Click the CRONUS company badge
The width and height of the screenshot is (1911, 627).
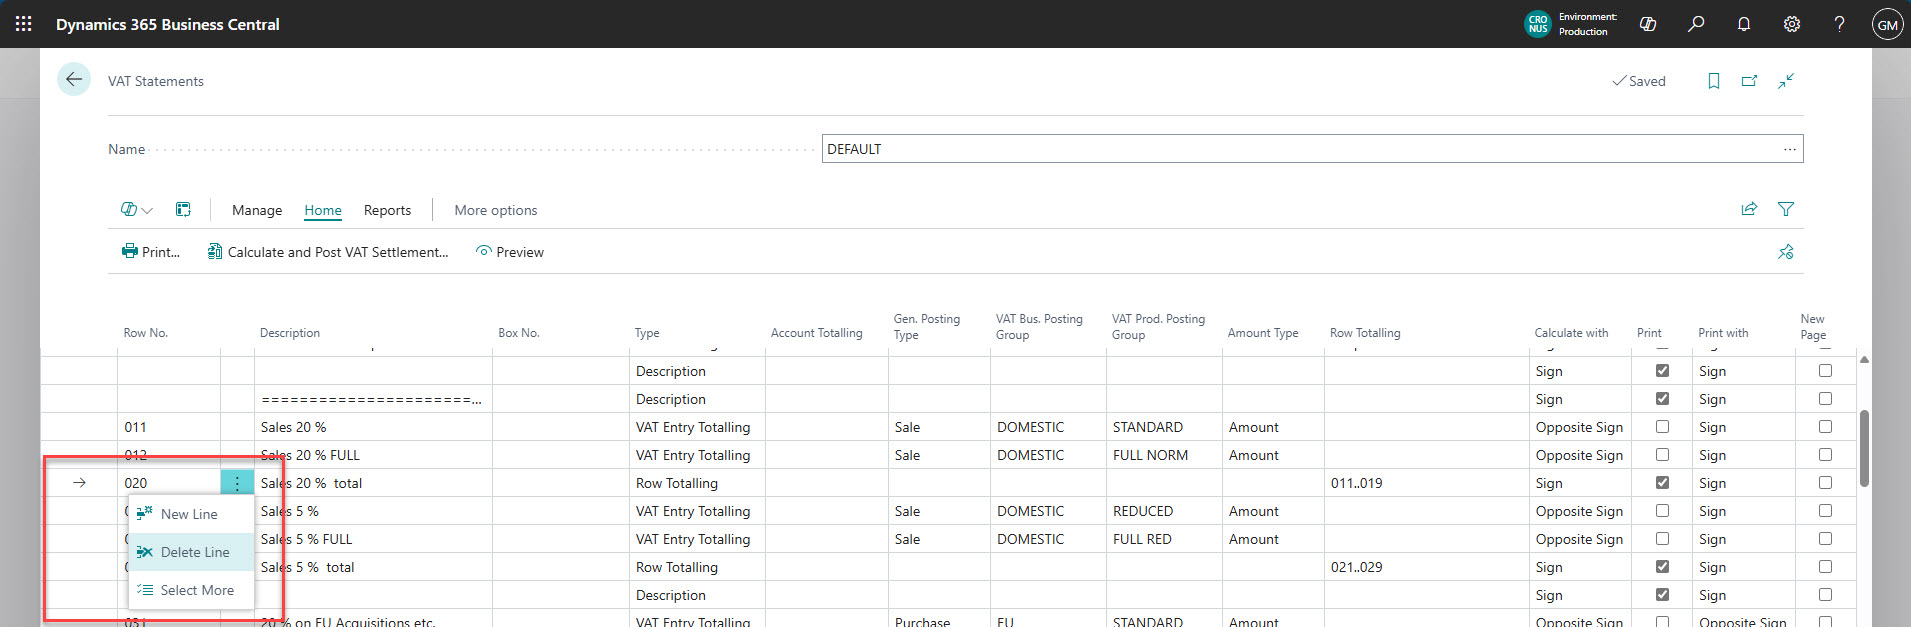coord(1538,24)
